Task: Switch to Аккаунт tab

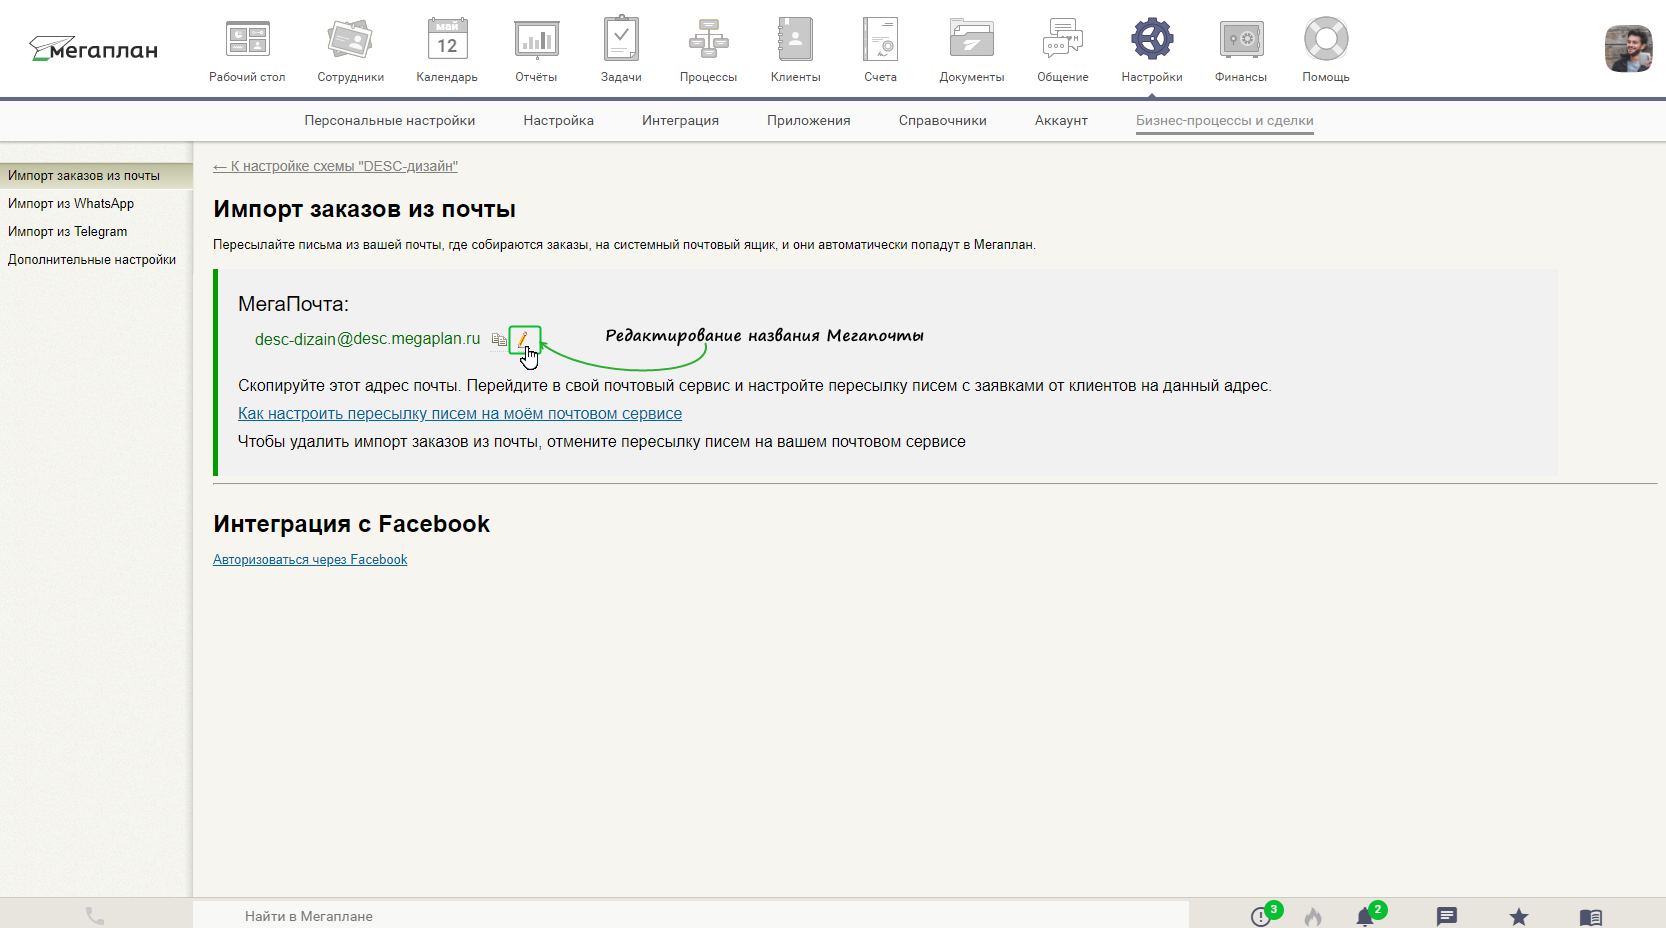Action: pos(1061,121)
